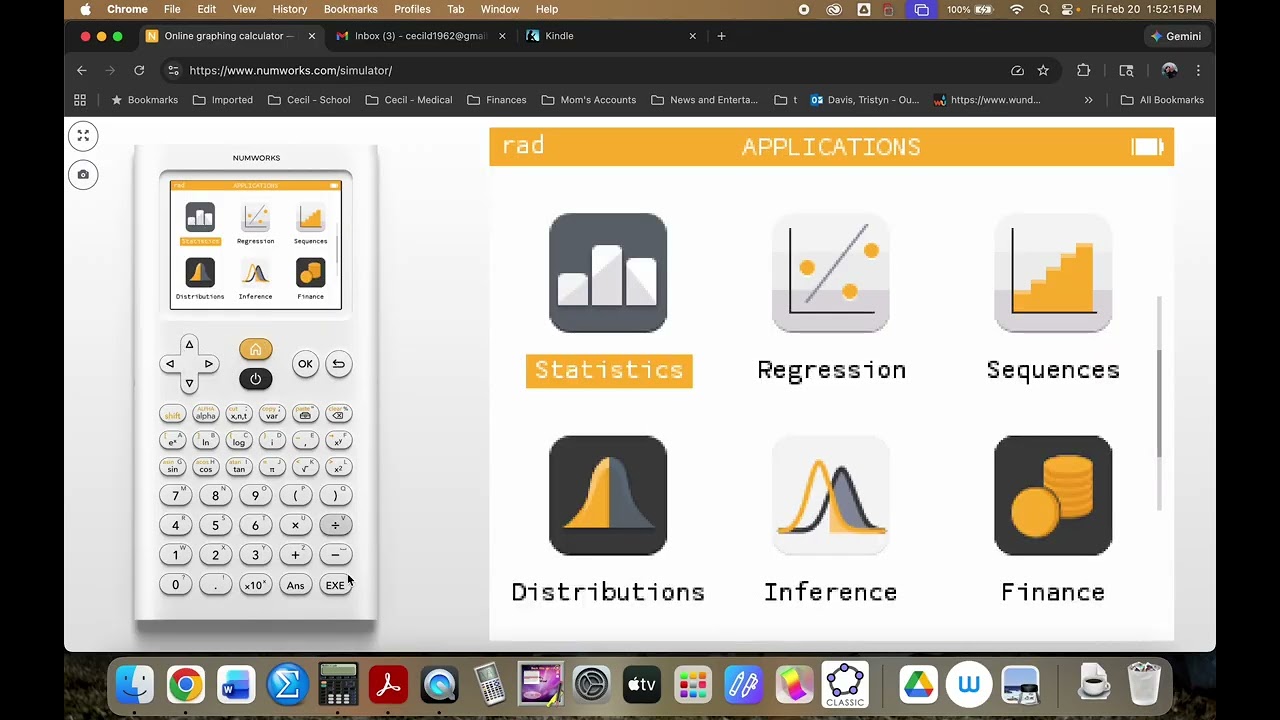
Task: Open Apple TV from the Dock
Action: [642, 685]
